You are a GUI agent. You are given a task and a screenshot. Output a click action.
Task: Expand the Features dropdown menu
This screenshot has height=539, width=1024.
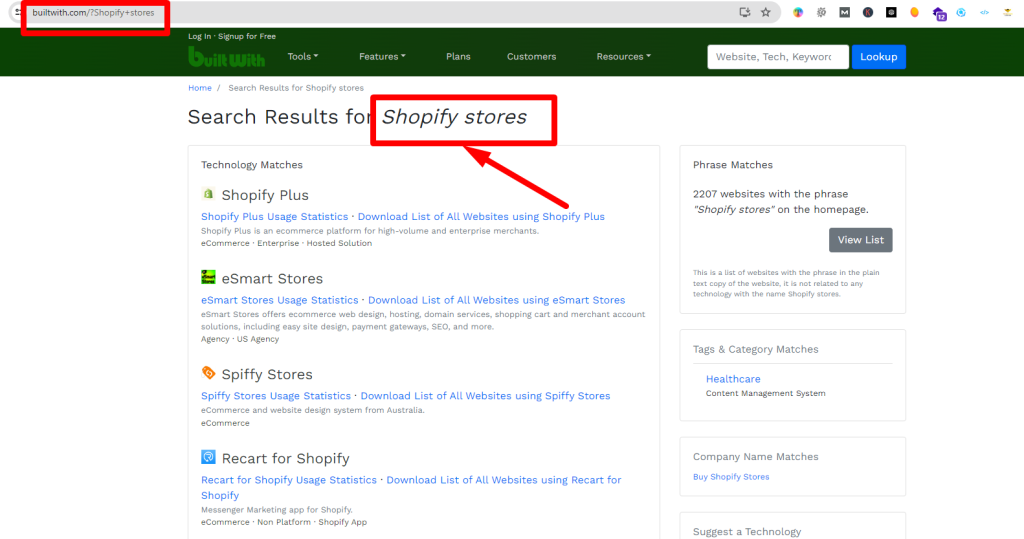click(382, 57)
